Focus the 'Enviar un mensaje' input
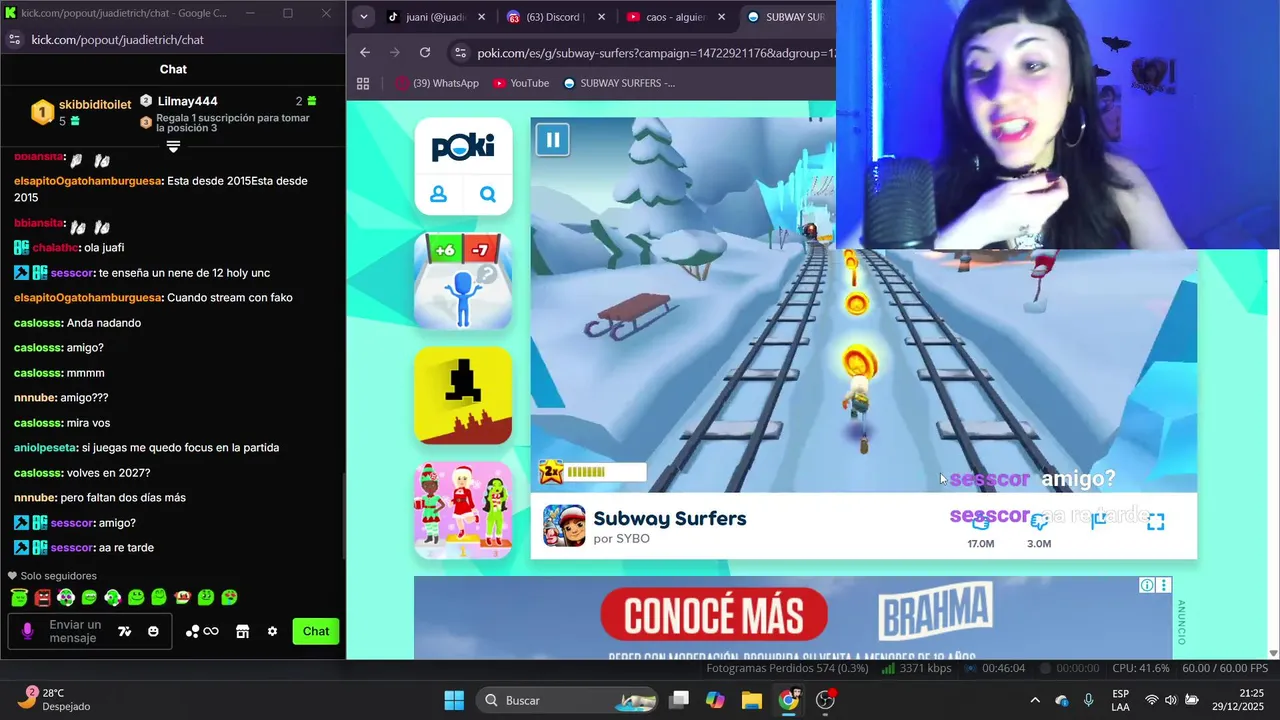This screenshot has width=1280, height=720. 75,631
